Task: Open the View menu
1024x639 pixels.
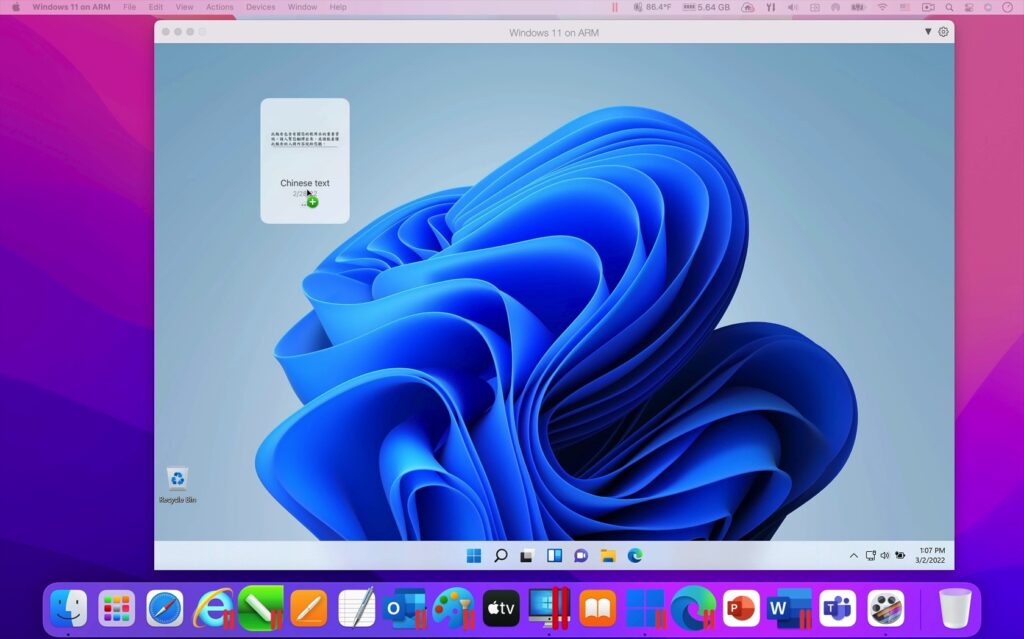Action: click(184, 7)
